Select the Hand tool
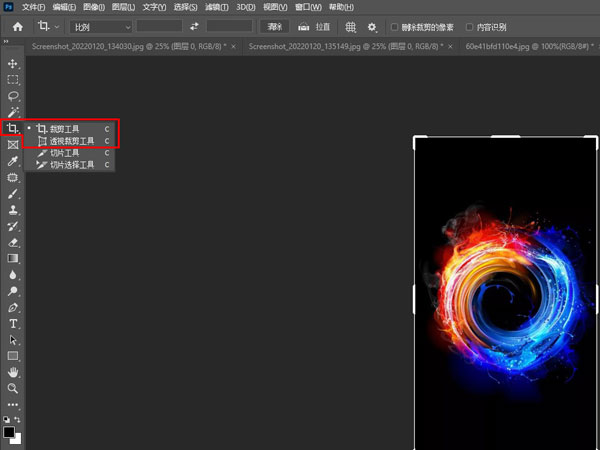600x450 pixels. (13, 372)
